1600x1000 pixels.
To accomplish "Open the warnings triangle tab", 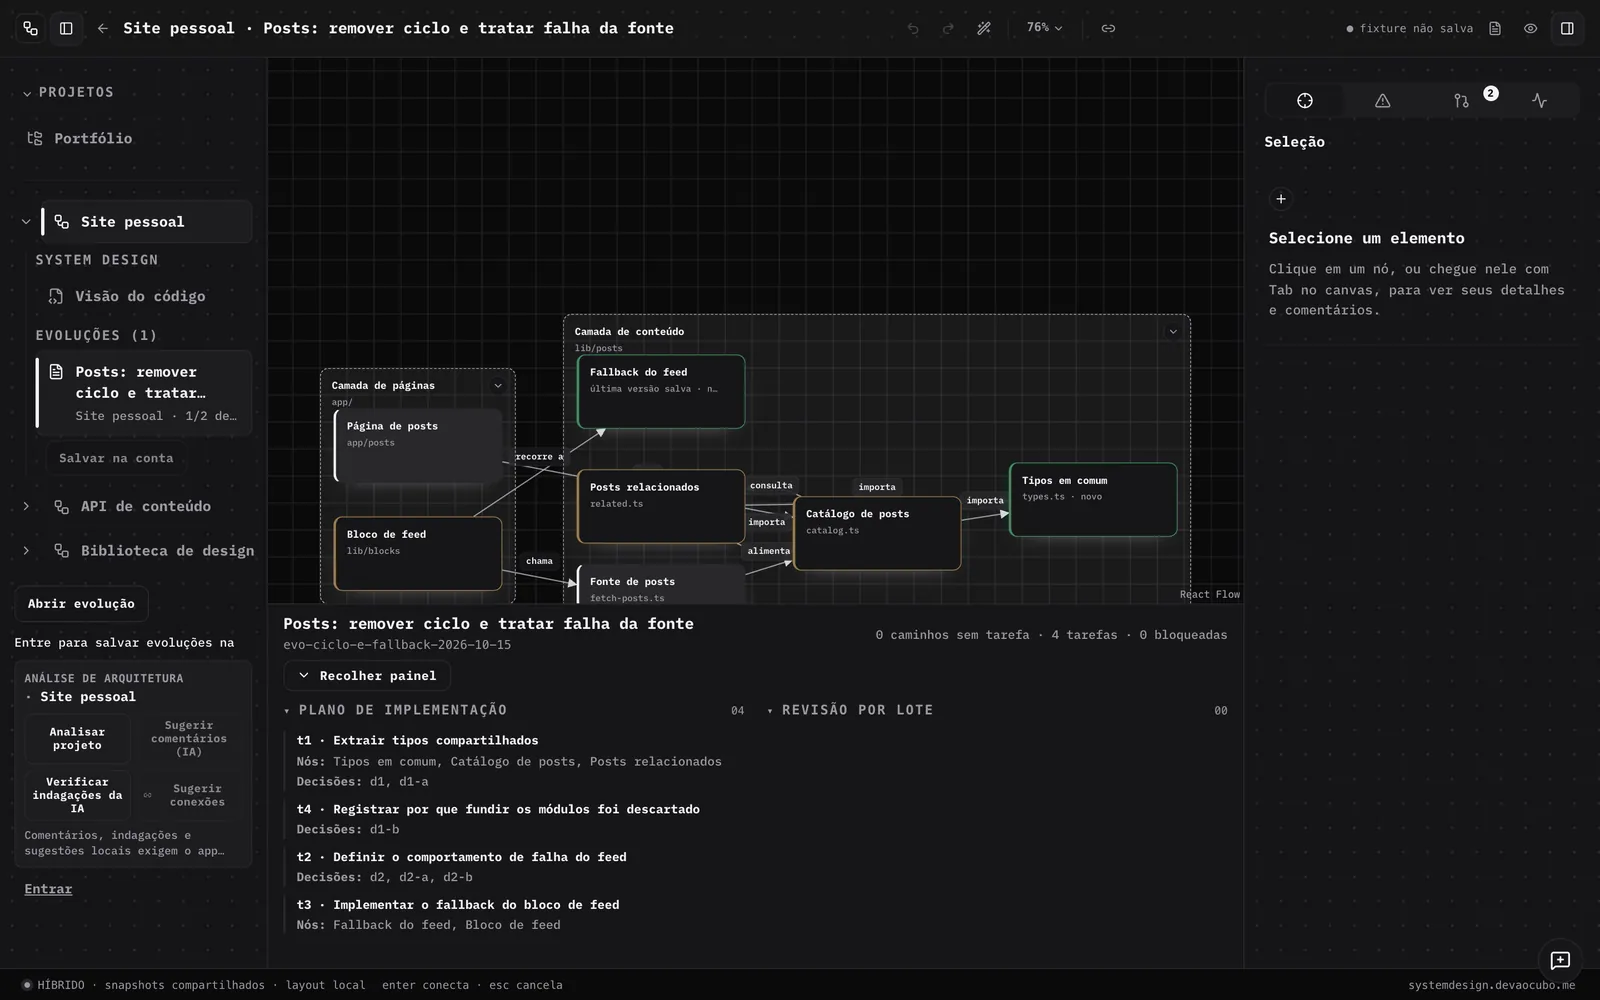I will (1382, 100).
